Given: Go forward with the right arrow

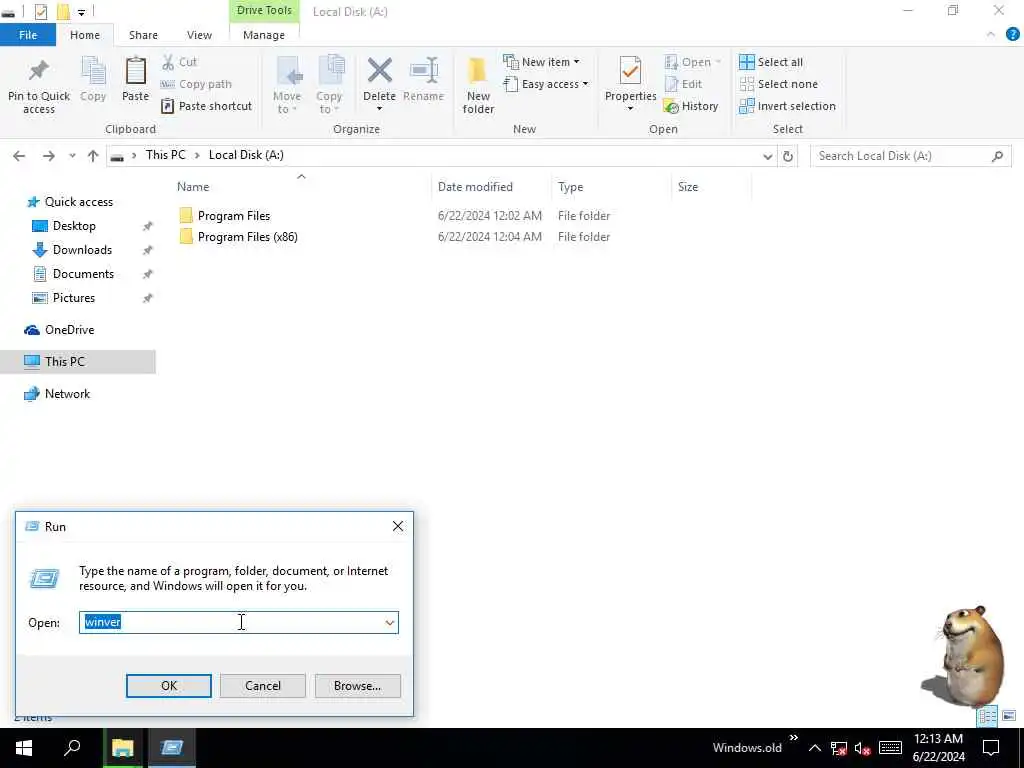Looking at the screenshot, I should point(49,156).
